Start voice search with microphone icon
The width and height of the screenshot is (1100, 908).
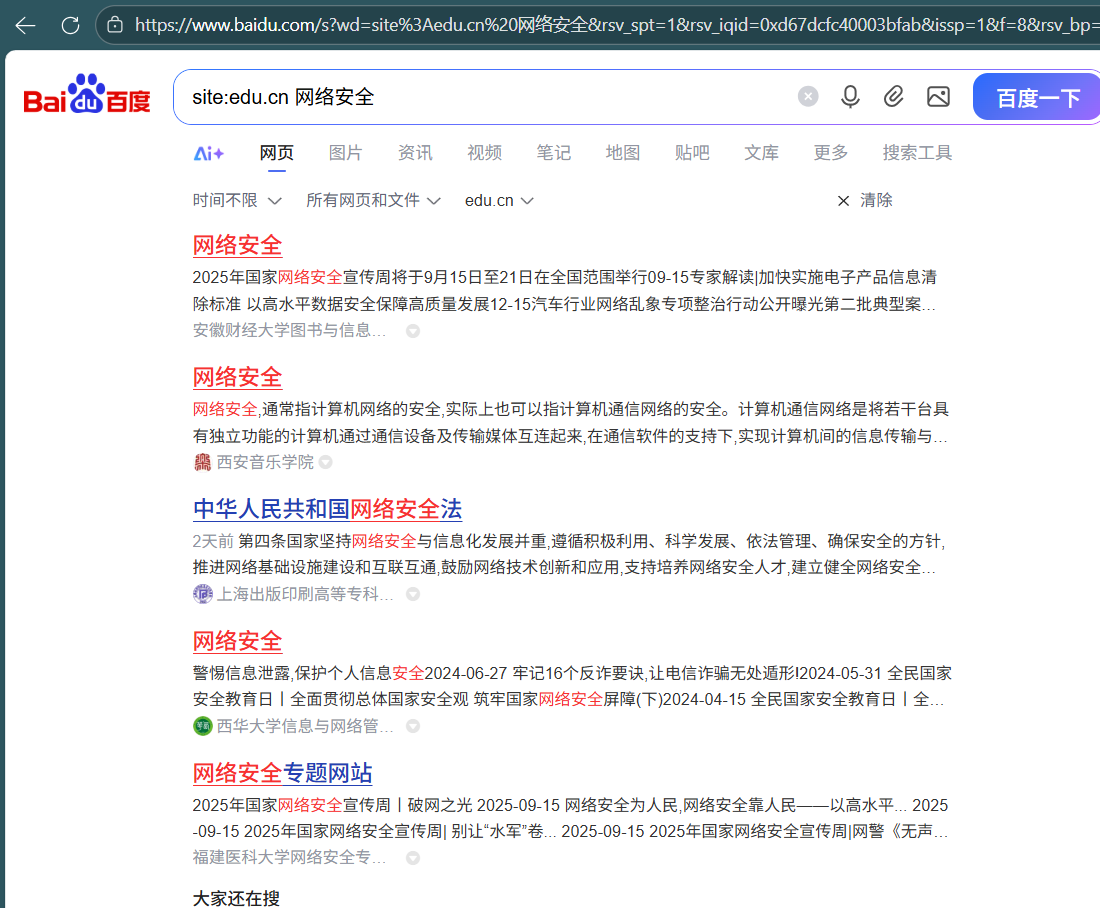[x=850, y=96]
